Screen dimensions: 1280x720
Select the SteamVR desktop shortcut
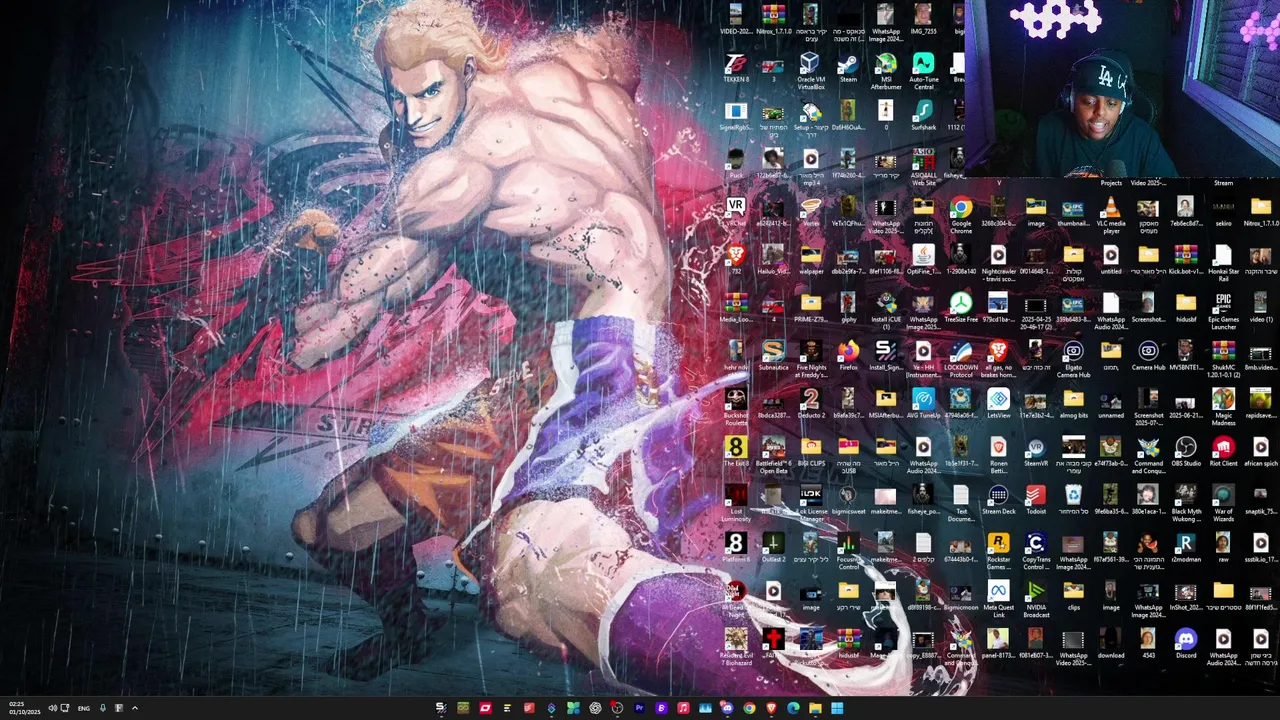pyautogui.click(x=1035, y=449)
